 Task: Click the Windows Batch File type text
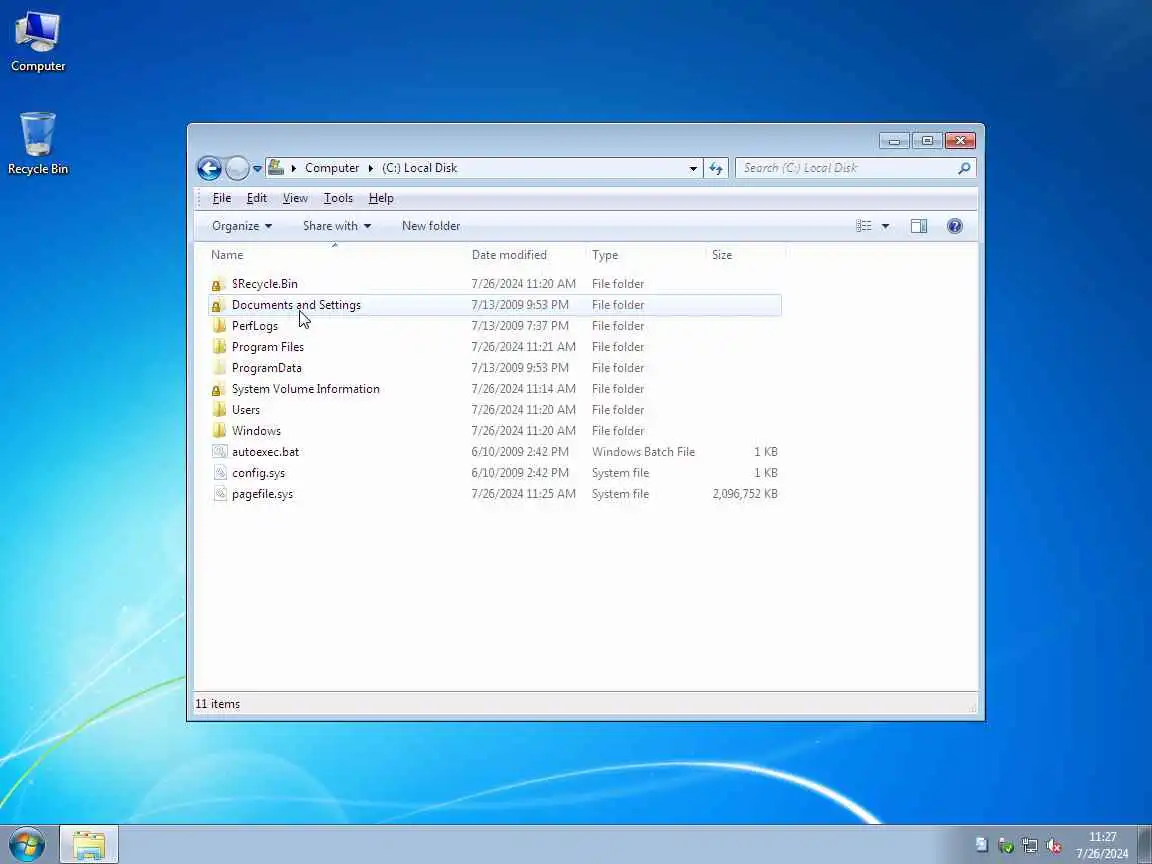tap(643, 452)
